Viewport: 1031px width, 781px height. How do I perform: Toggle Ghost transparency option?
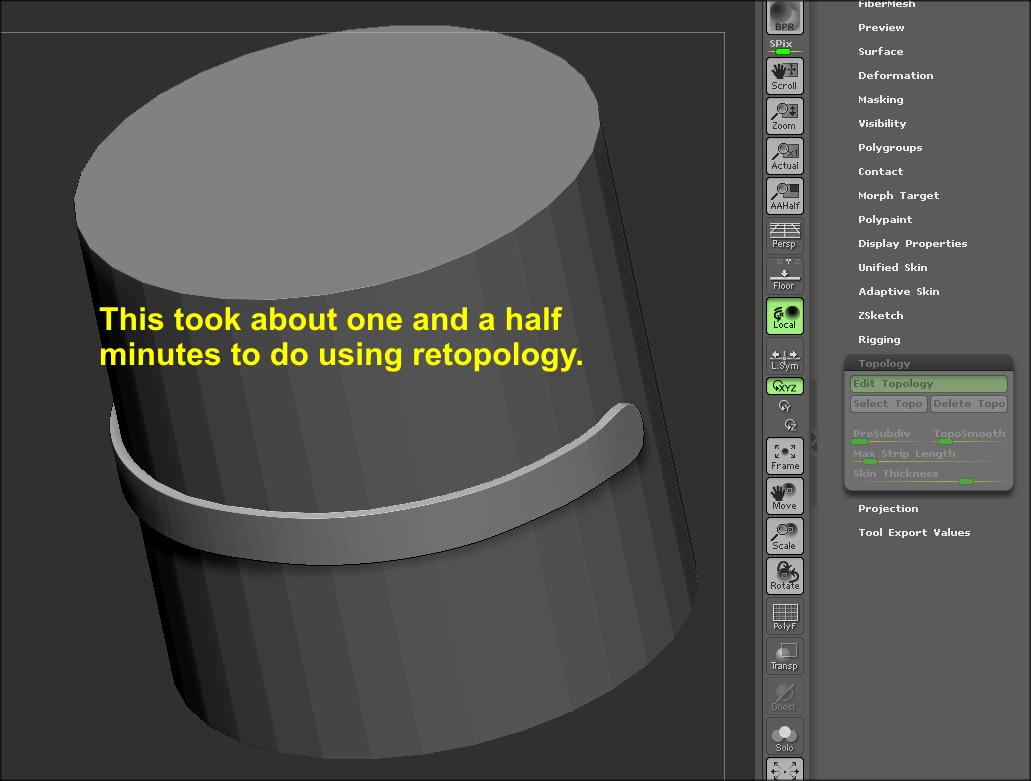coord(784,697)
